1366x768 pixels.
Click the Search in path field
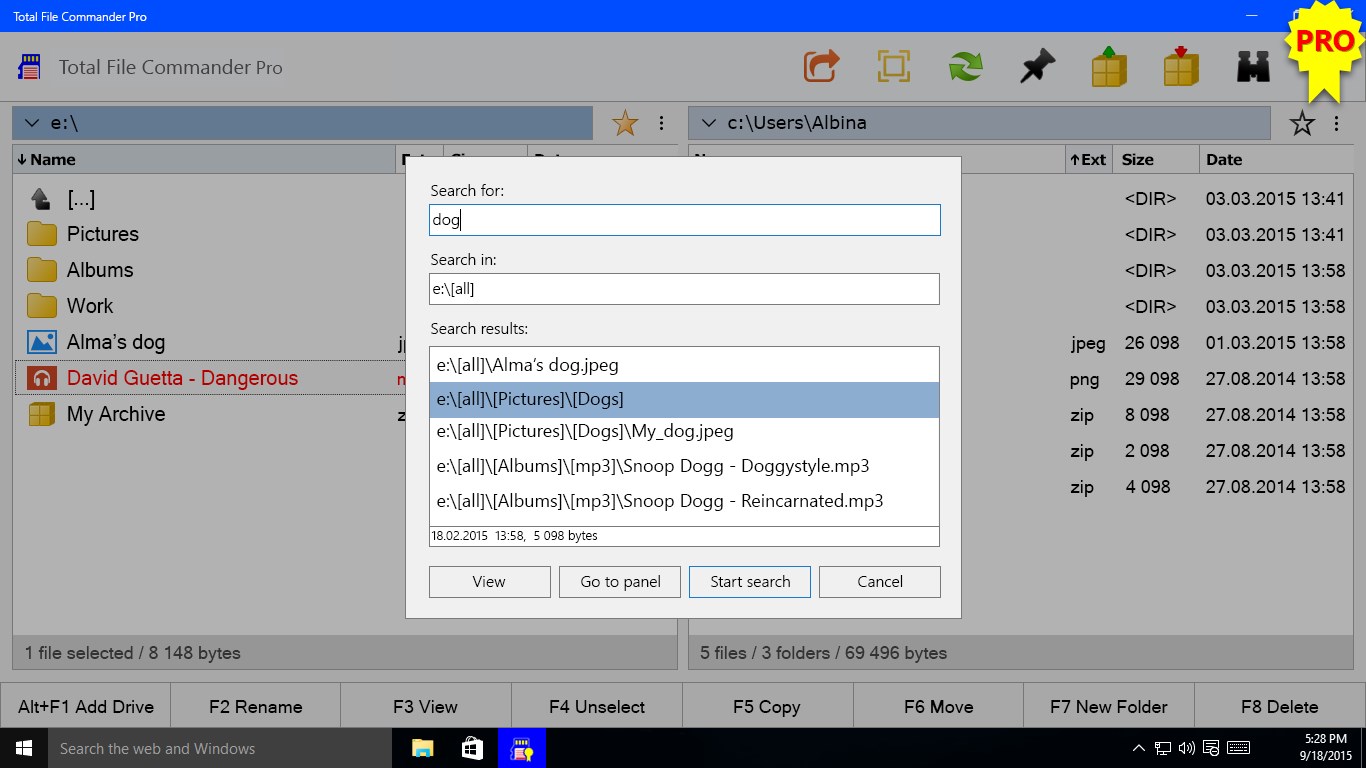[x=685, y=289]
